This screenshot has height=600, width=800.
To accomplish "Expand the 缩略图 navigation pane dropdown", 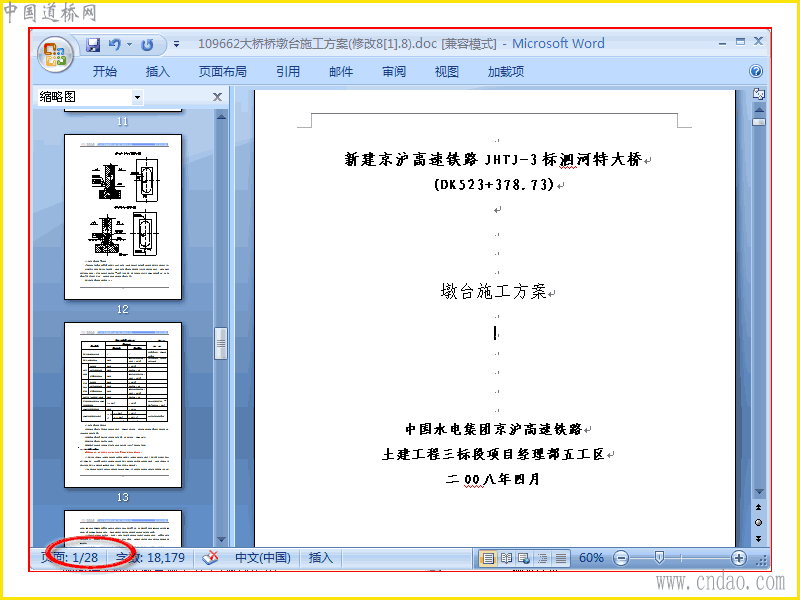I will tap(137, 97).
